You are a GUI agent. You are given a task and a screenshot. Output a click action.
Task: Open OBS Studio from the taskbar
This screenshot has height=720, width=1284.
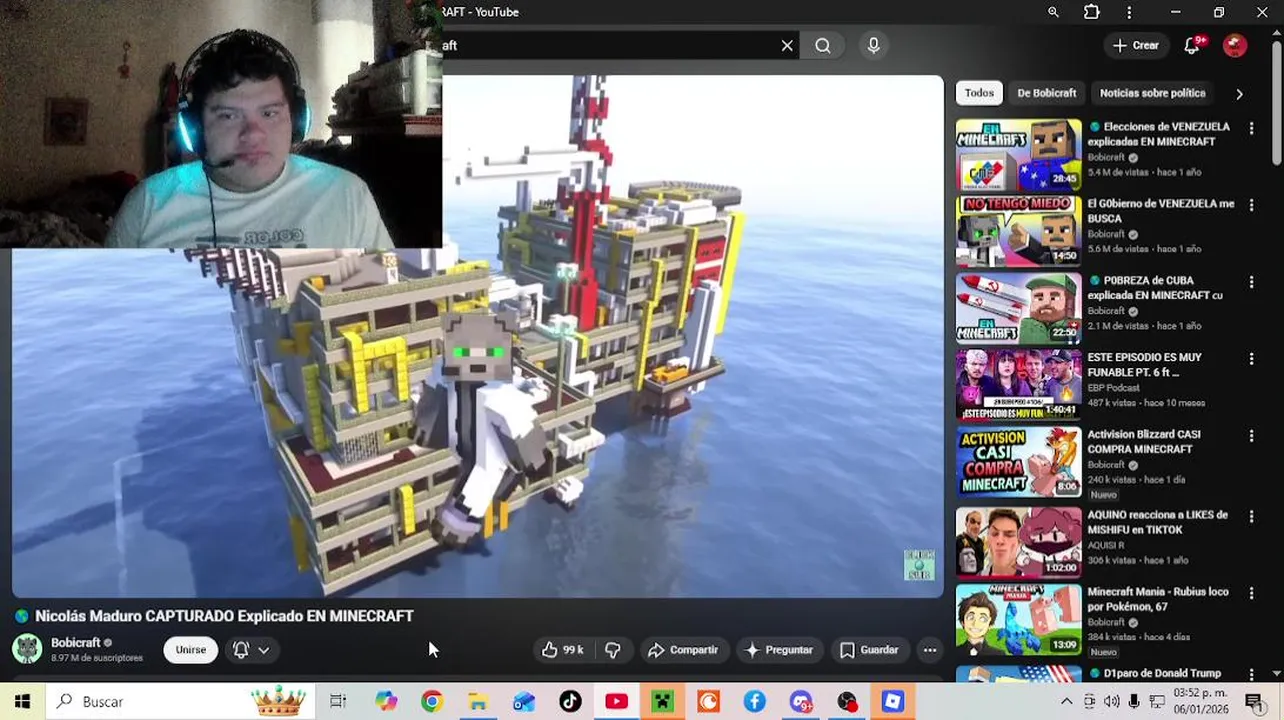[847, 702]
